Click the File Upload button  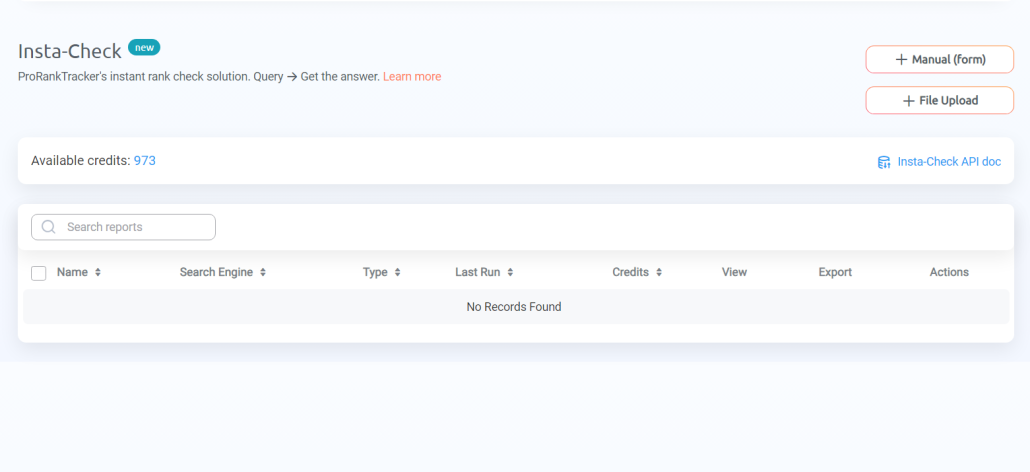[939, 100]
